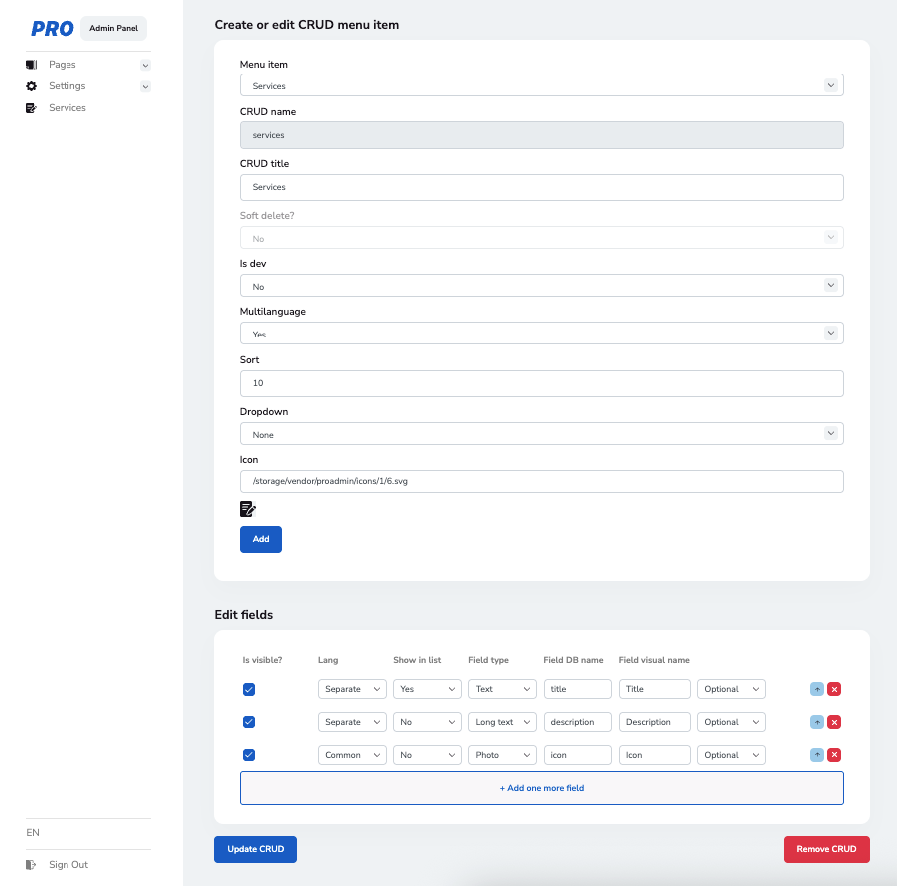
Task: Remove the icon field row
Action: (834, 755)
